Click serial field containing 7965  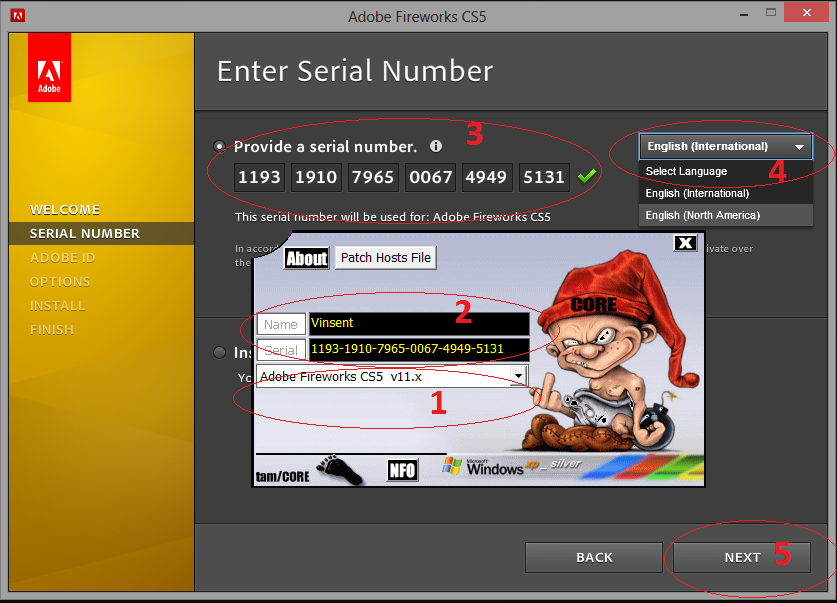coord(373,177)
